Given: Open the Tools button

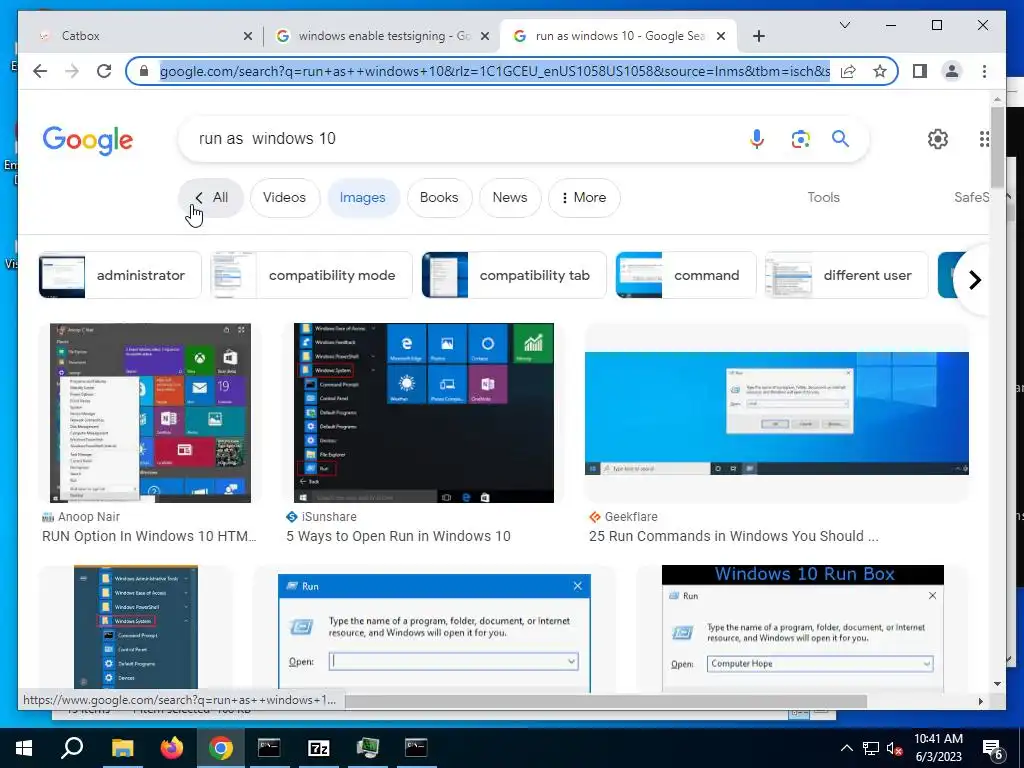Looking at the screenshot, I should tap(824, 197).
